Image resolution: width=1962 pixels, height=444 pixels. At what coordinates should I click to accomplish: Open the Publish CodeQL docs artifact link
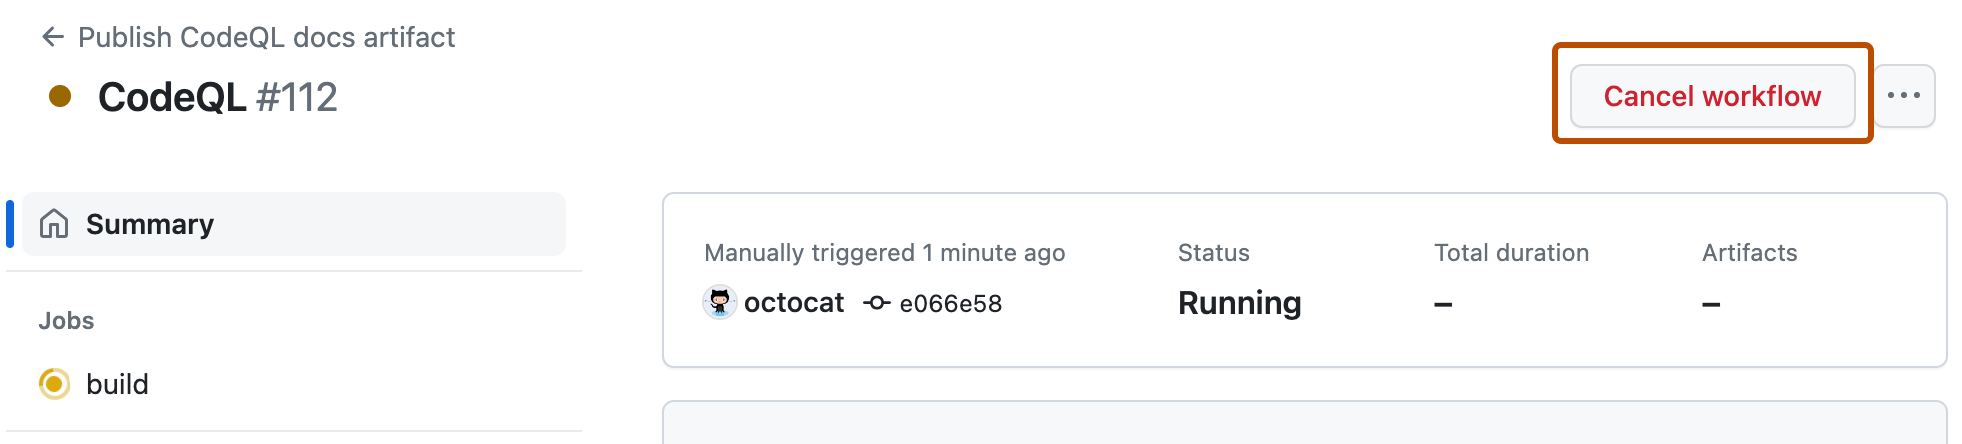tap(266, 38)
